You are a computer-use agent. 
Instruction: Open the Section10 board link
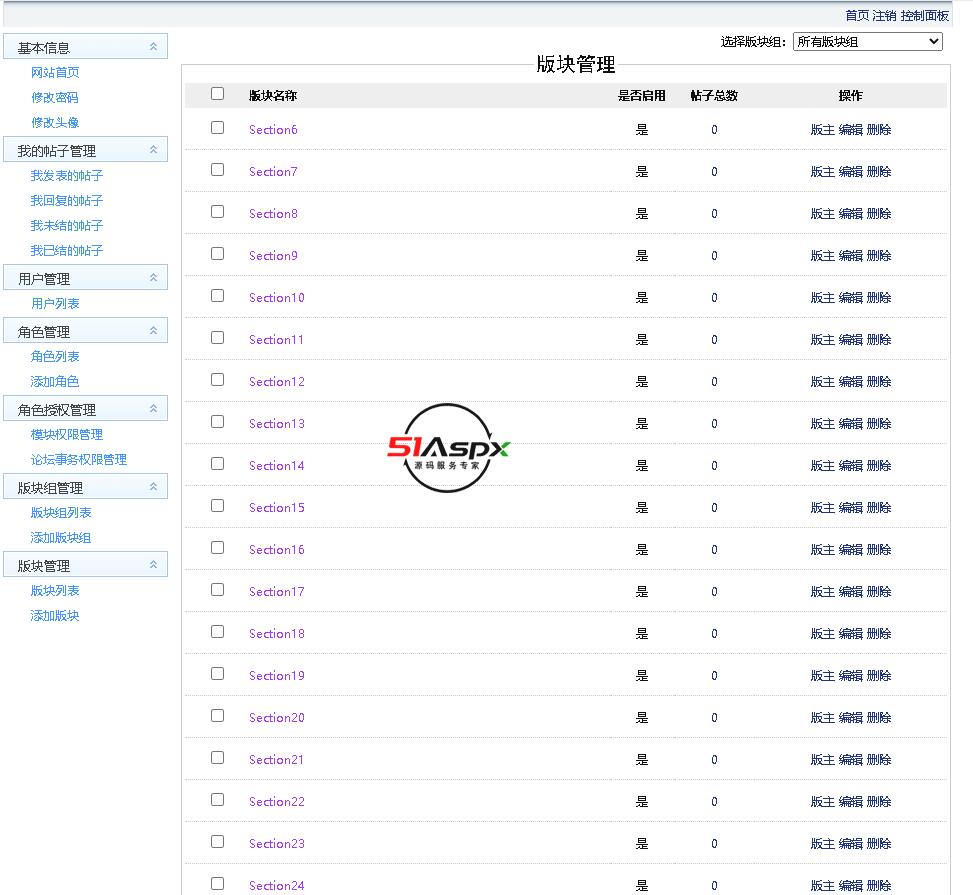[276, 298]
